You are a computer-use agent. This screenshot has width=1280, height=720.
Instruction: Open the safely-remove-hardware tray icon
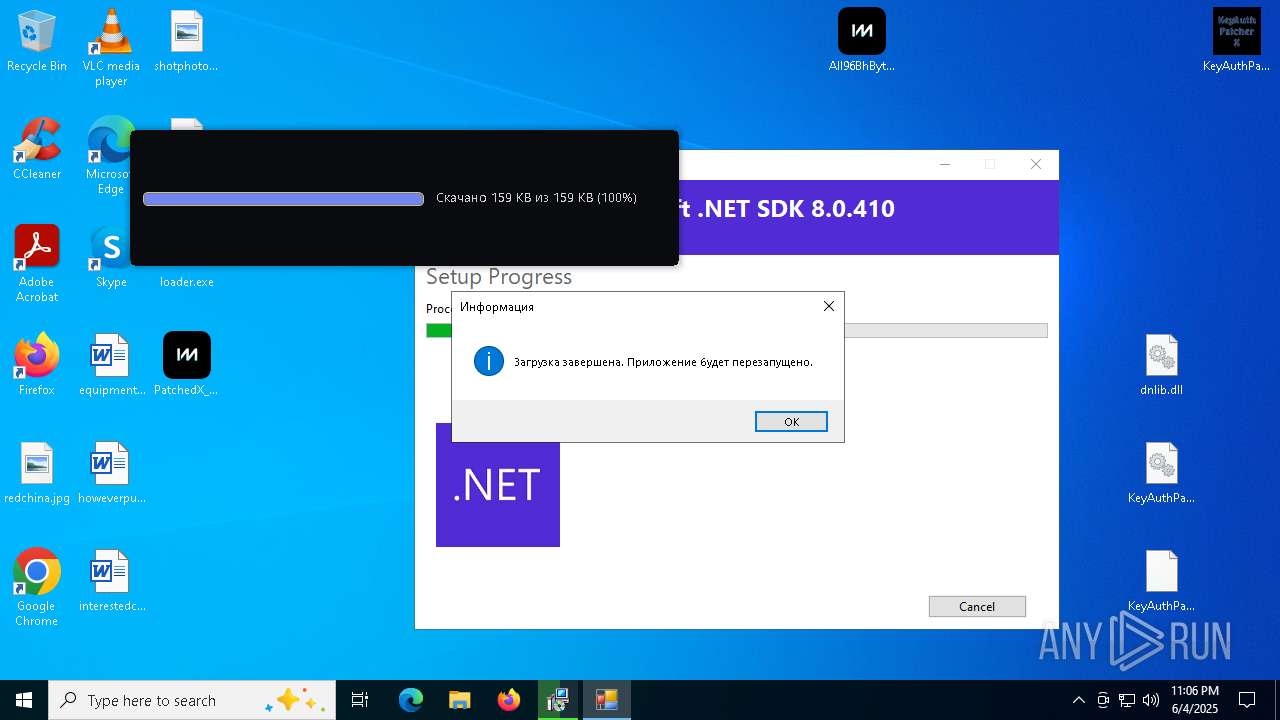pyautogui.click(x=1103, y=700)
